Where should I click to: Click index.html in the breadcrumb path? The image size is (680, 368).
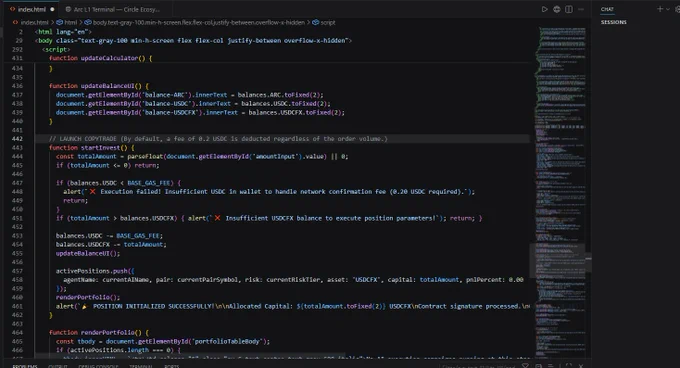[34, 23]
